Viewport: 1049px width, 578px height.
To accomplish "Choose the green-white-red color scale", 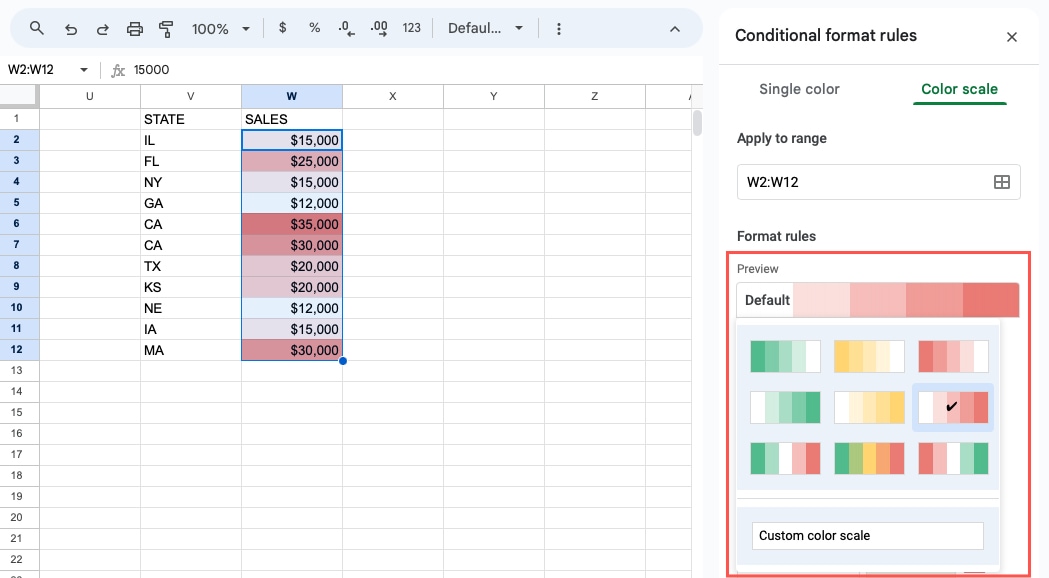I will [x=785, y=458].
